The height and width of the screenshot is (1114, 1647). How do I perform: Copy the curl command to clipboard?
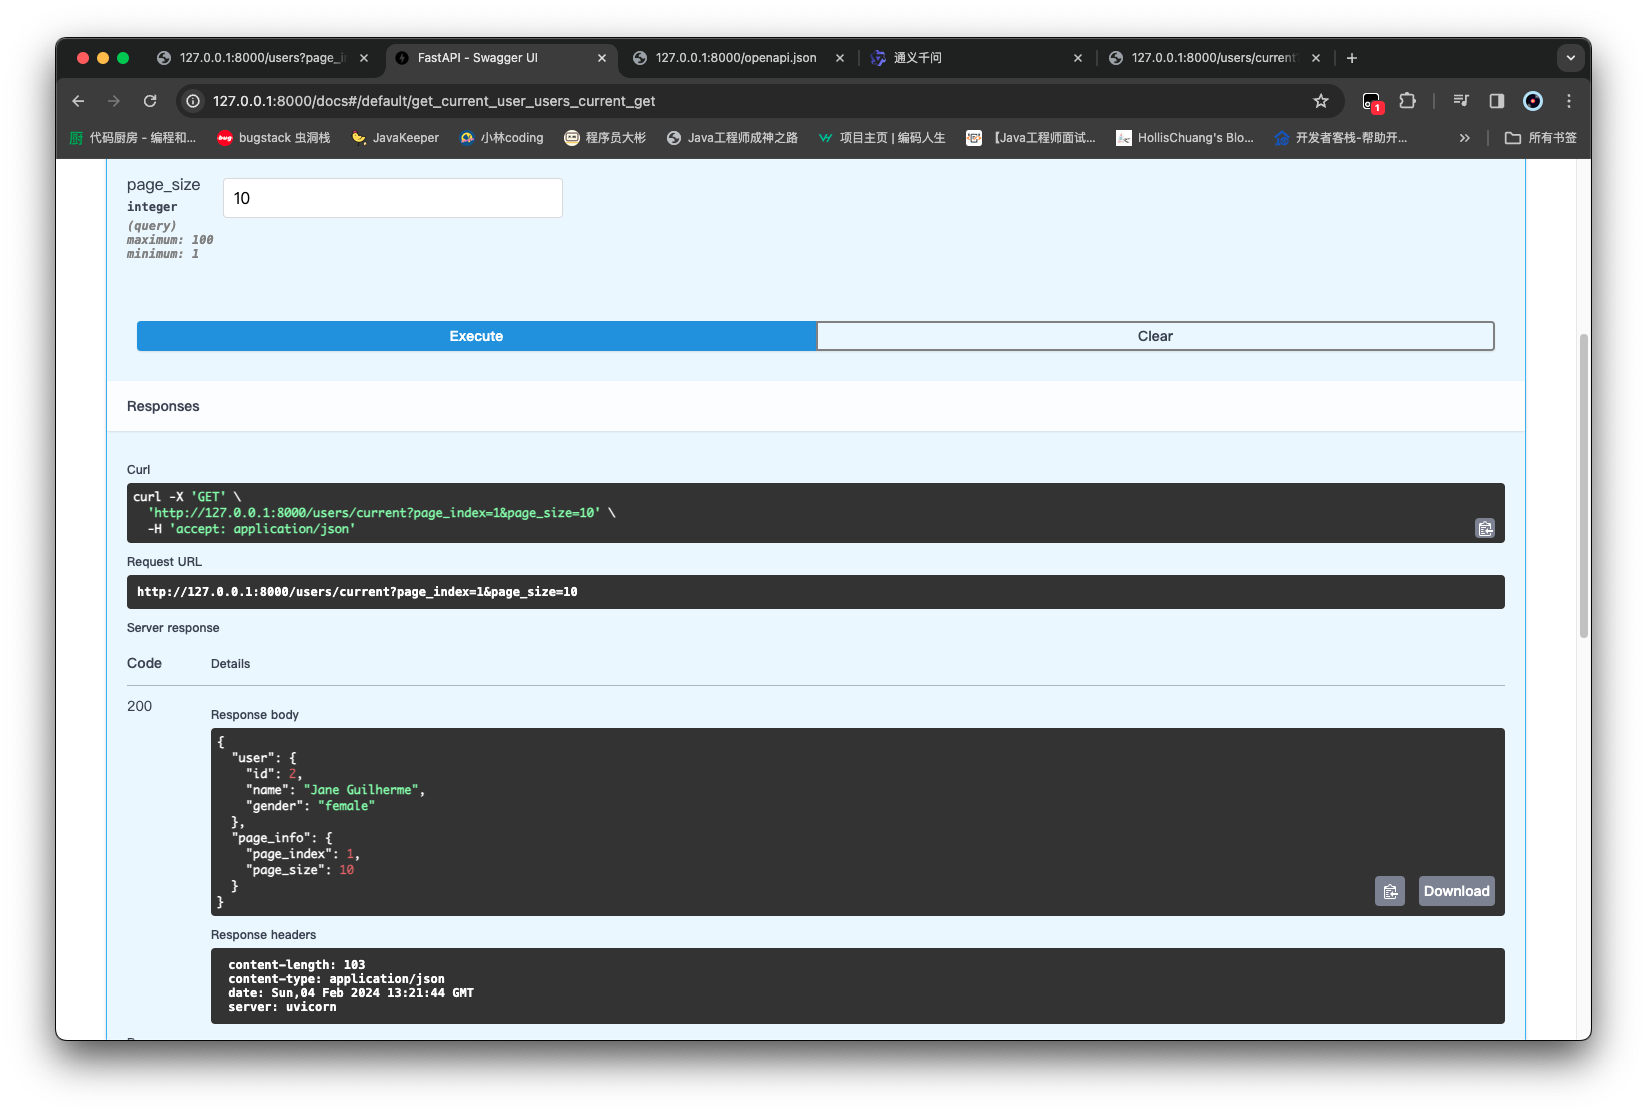point(1485,528)
